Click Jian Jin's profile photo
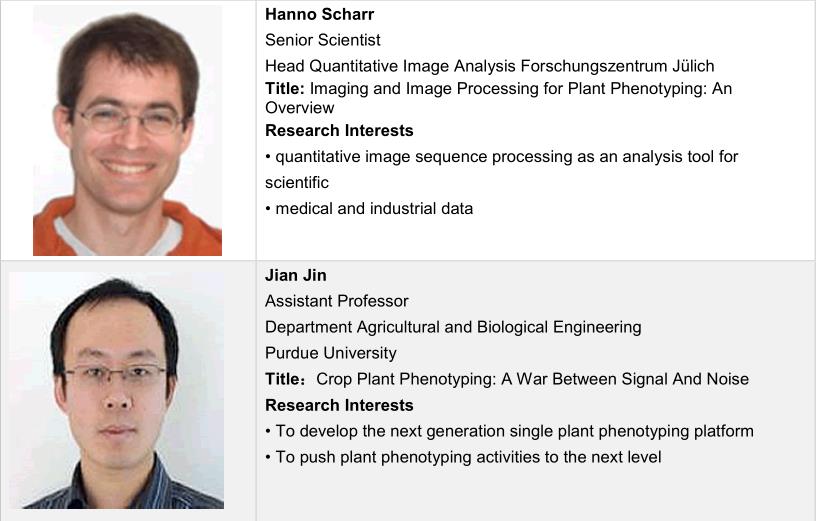This screenshot has height=521, width=817. pos(116,390)
